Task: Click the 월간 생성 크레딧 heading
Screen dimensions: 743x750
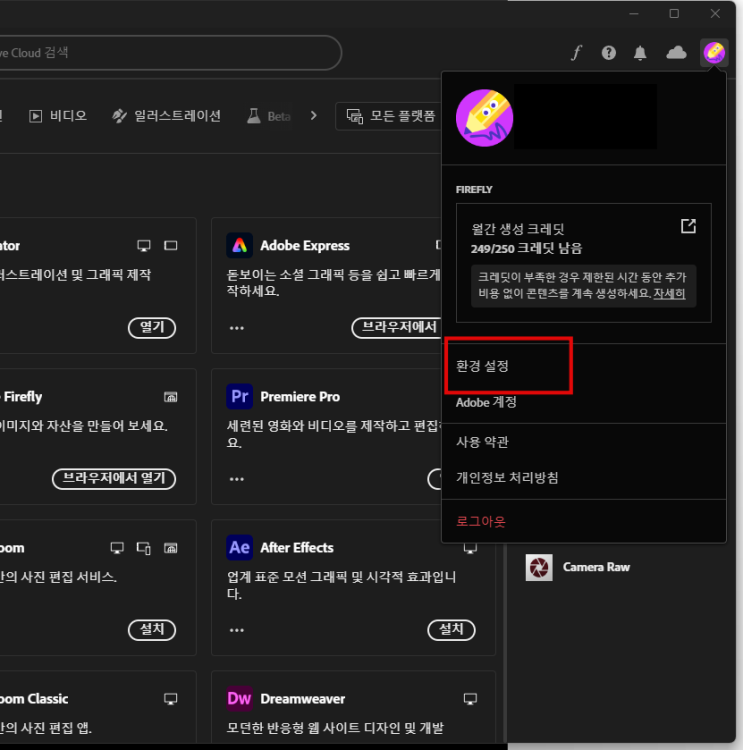Action: pos(518,229)
